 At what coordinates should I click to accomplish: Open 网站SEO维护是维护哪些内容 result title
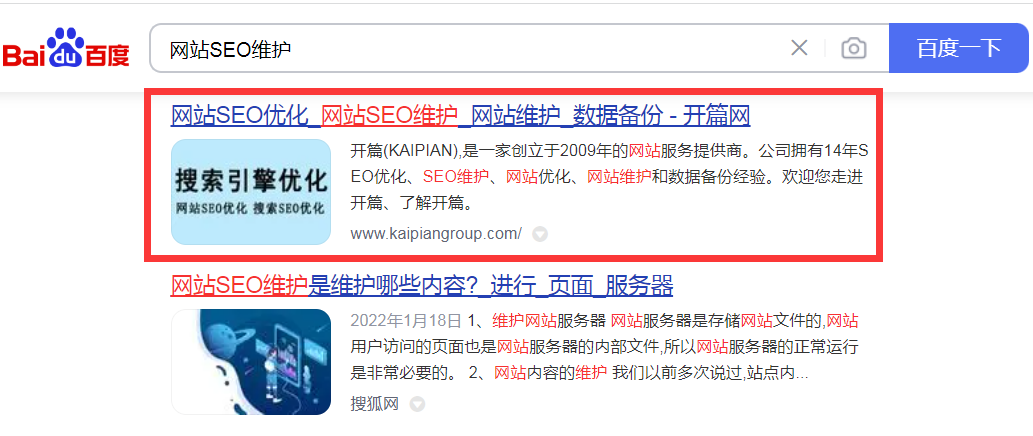pos(422,286)
